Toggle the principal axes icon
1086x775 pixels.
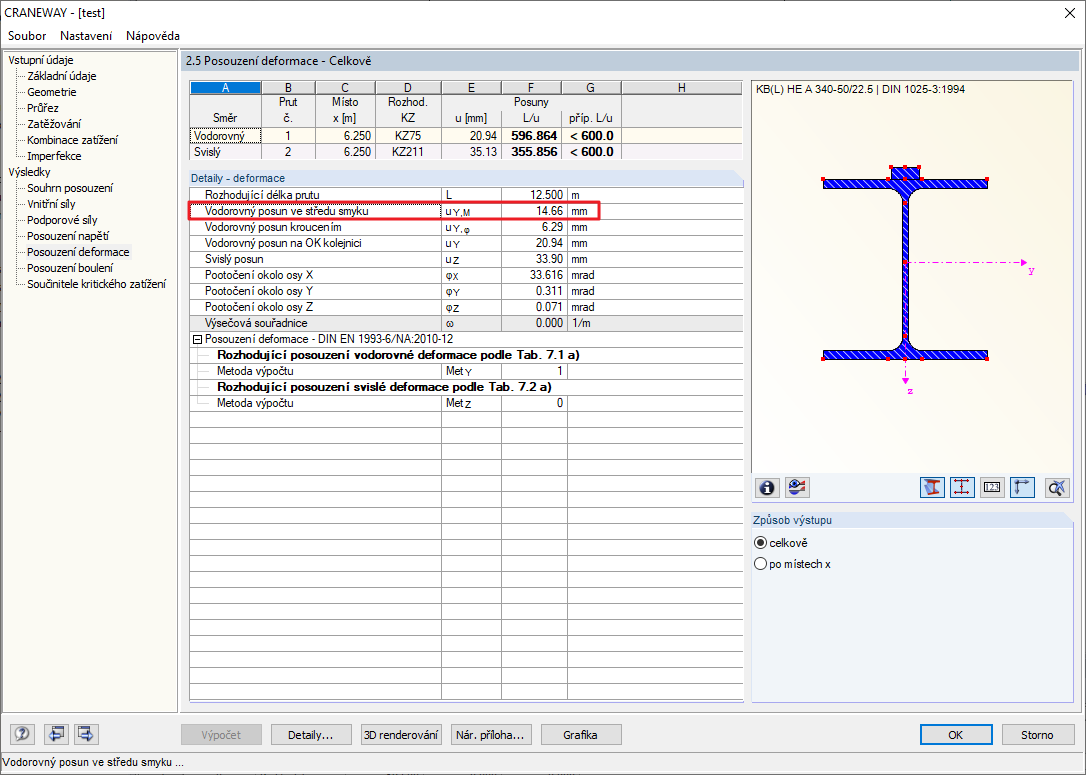click(x=1022, y=488)
